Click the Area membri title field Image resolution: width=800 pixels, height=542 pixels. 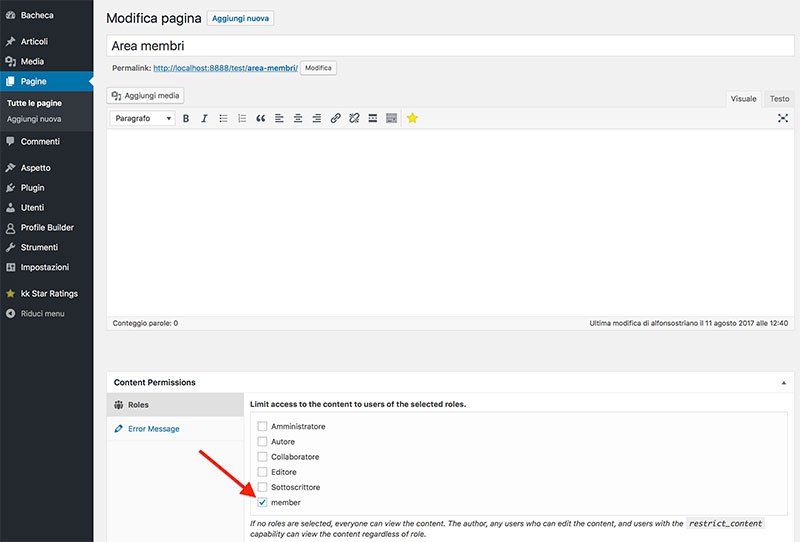point(450,46)
